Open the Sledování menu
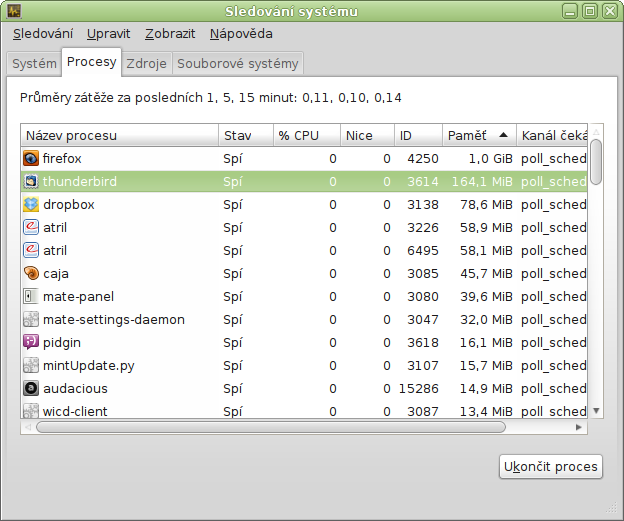 click(x=43, y=33)
